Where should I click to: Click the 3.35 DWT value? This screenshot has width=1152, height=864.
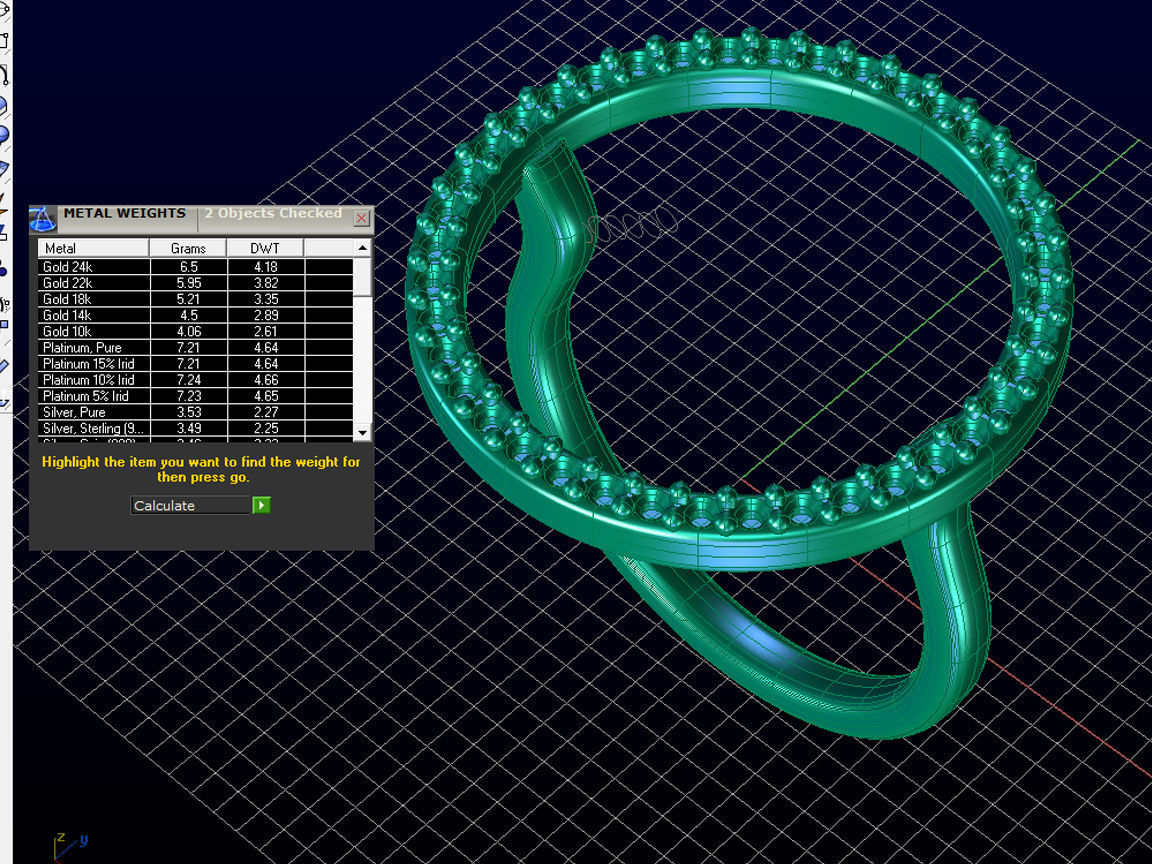pyautogui.click(x=266, y=299)
